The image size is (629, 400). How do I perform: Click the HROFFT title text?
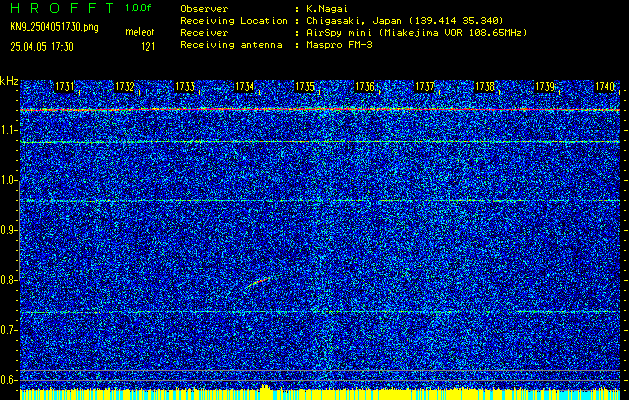(x=62, y=8)
